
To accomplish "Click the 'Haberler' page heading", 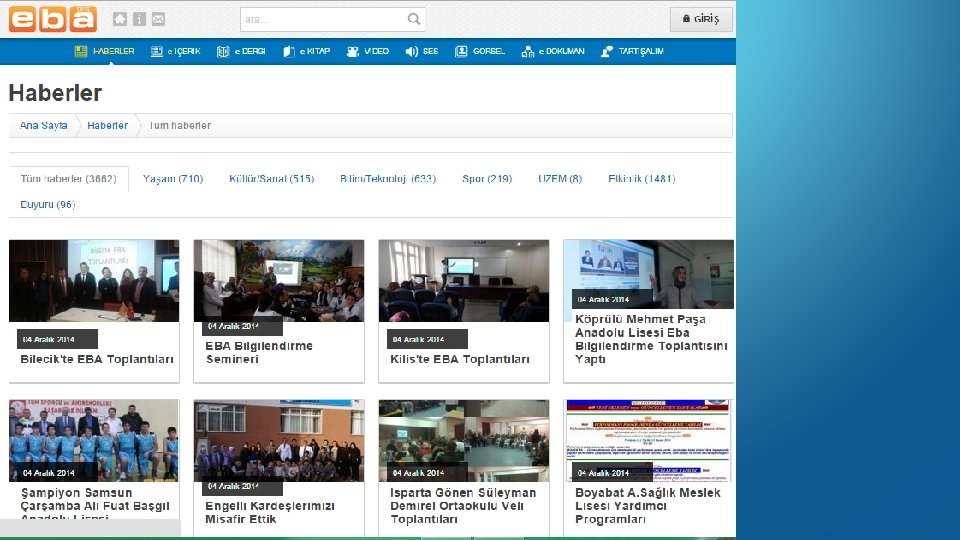I will point(55,93).
